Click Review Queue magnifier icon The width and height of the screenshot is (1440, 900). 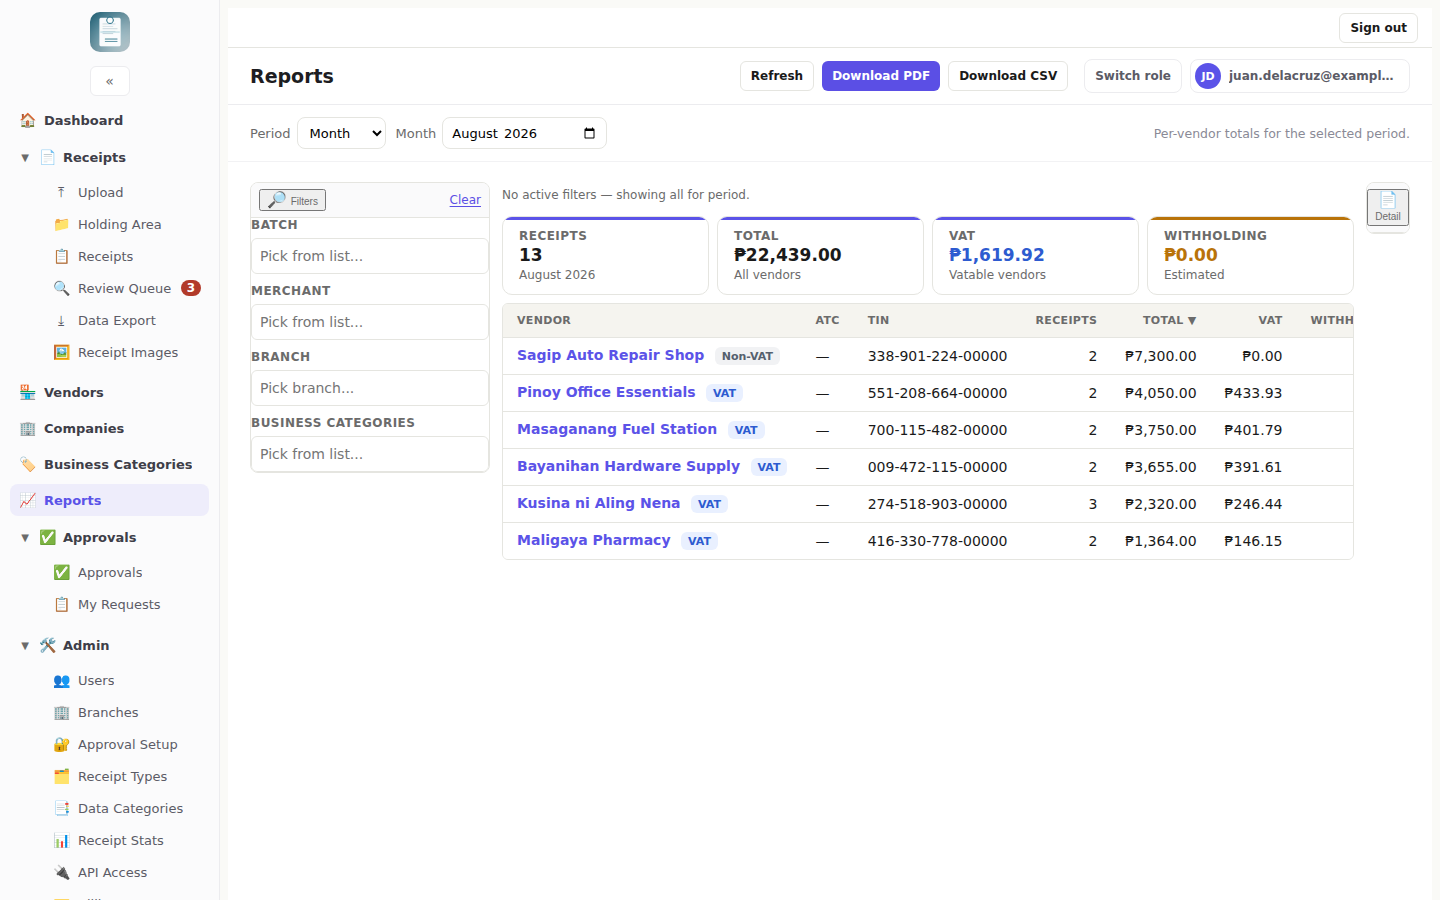pyautogui.click(x=61, y=288)
